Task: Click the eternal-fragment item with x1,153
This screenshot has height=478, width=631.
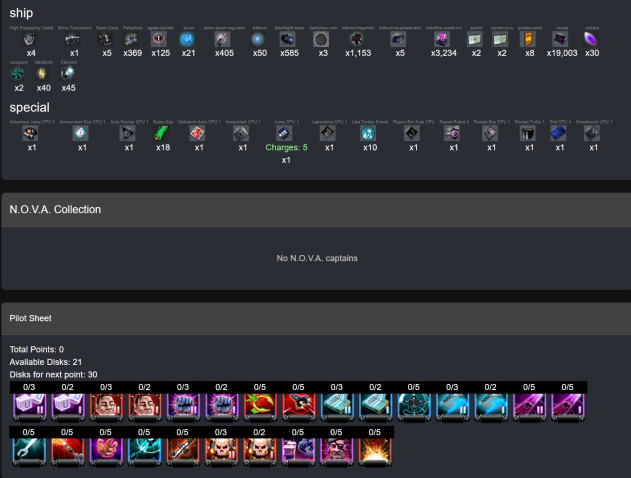Action: click(x=357, y=39)
